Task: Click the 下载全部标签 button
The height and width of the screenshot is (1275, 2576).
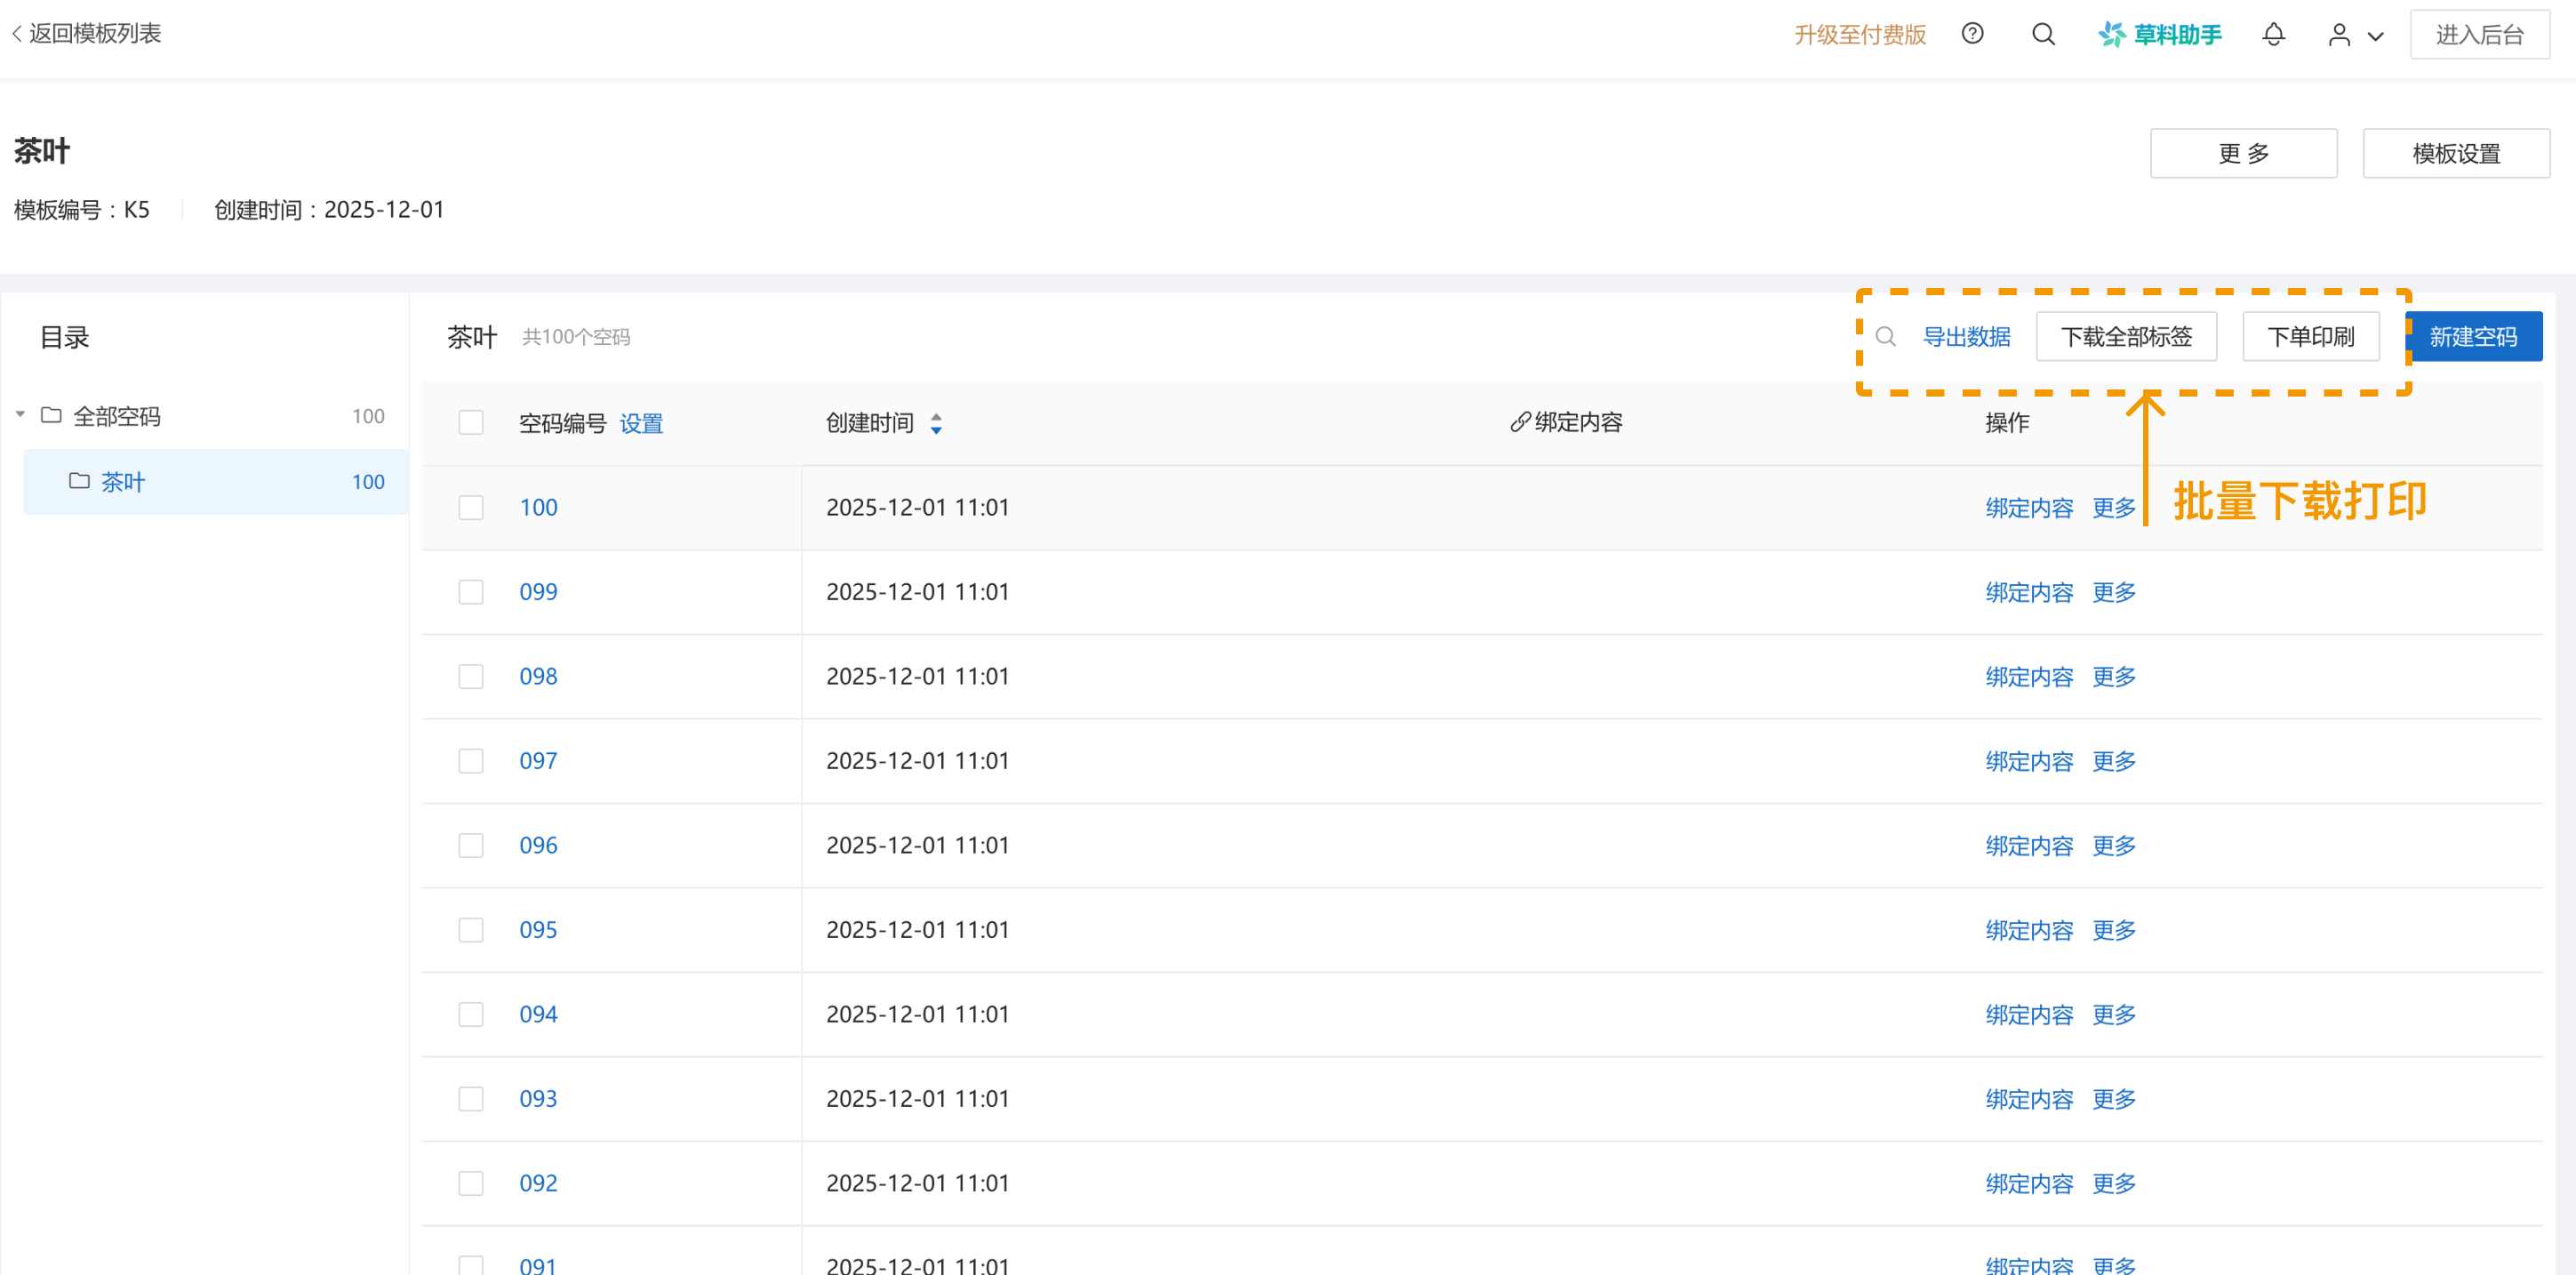Action: tap(2125, 337)
